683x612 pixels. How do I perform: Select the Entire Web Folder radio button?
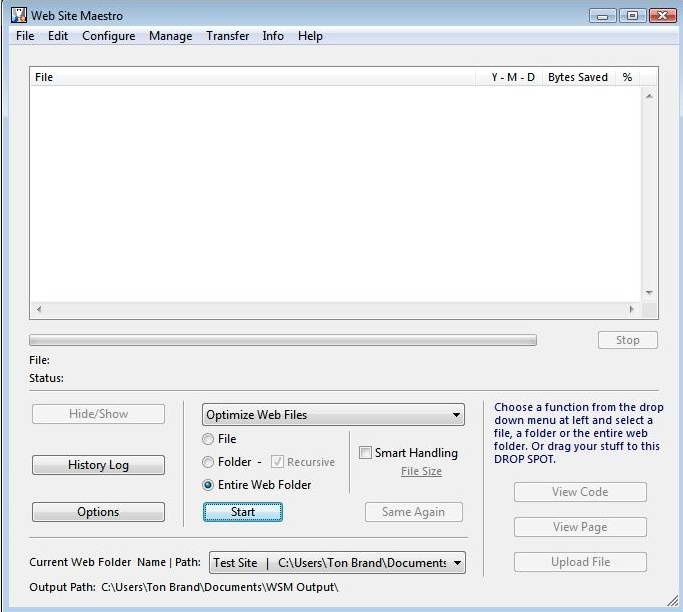(x=208, y=485)
